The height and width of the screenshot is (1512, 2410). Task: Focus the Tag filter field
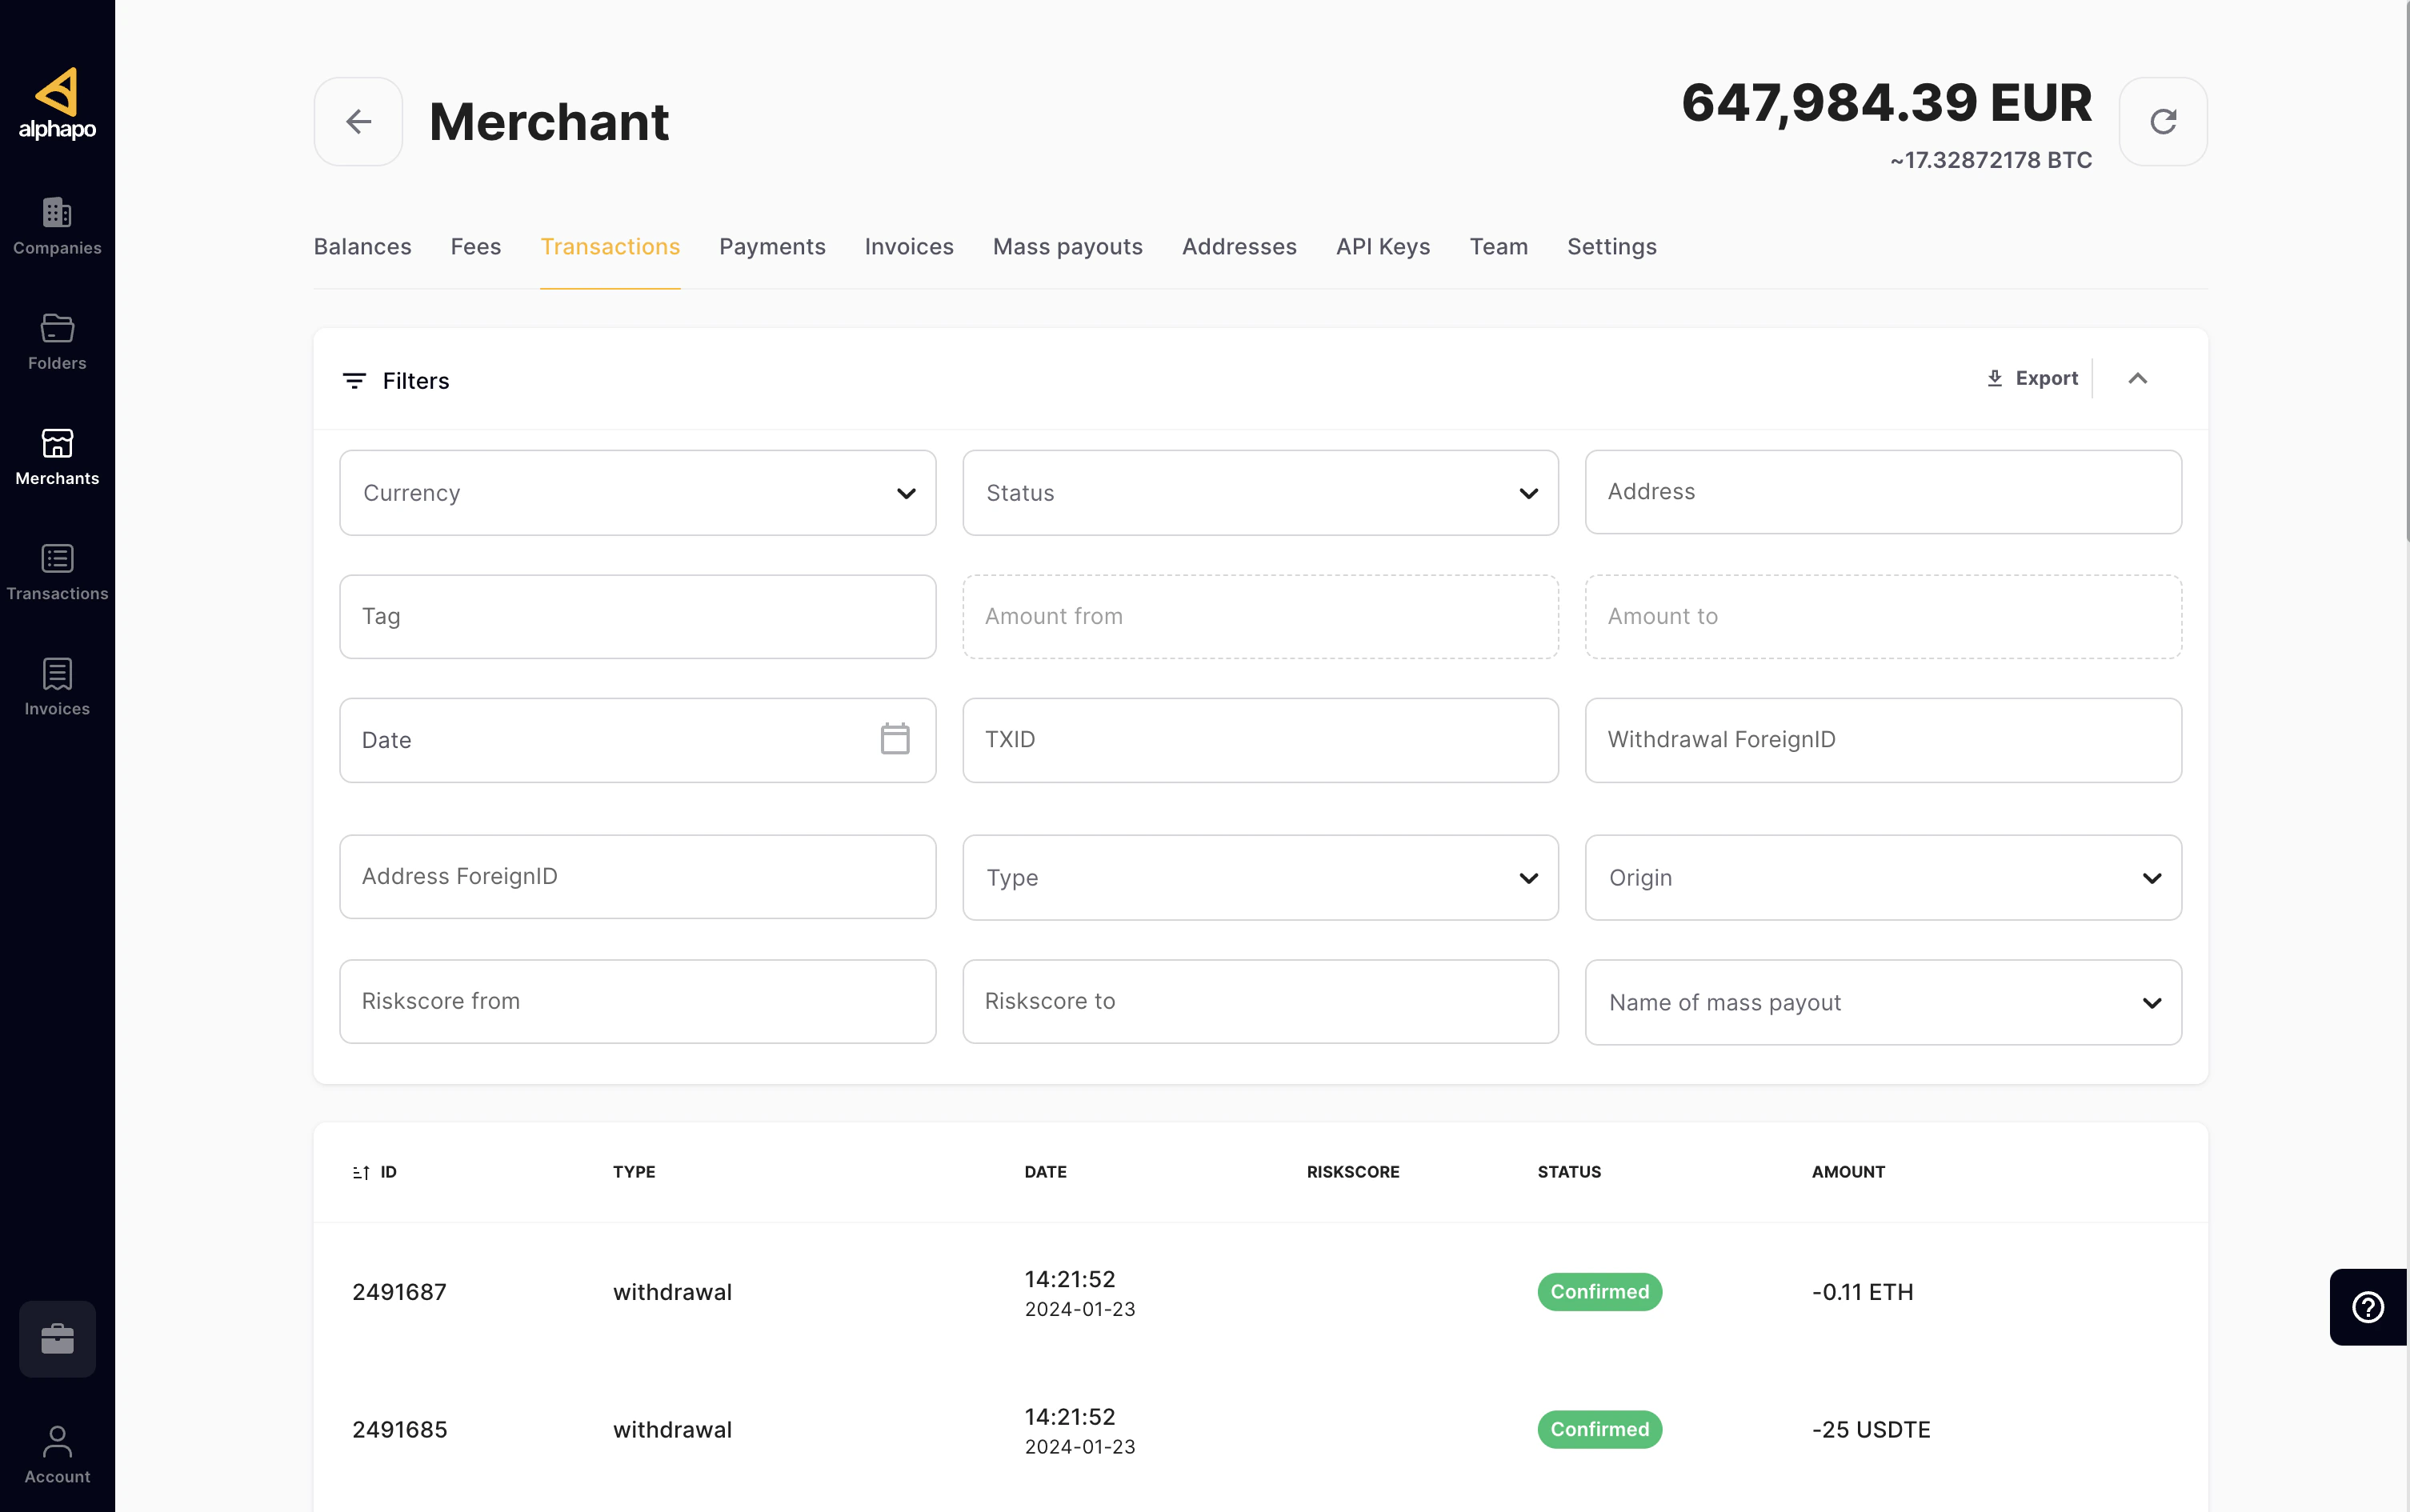[x=638, y=617]
